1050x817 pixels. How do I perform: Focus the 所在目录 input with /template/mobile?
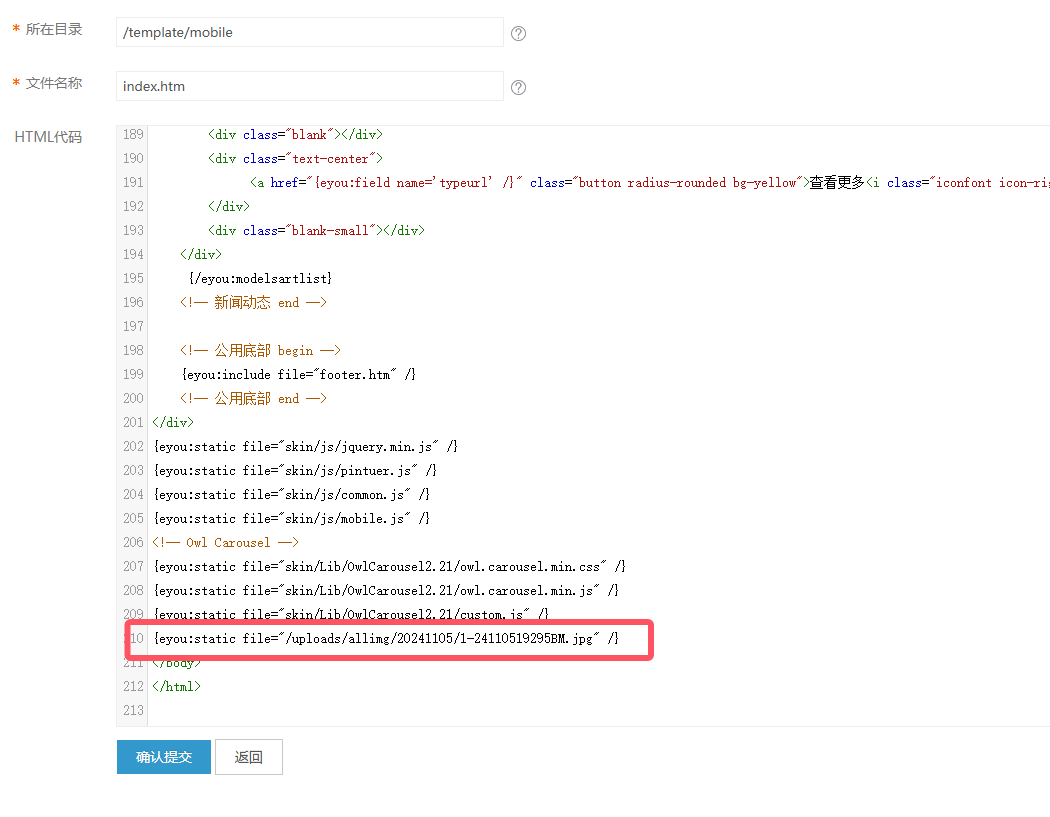coord(309,32)
